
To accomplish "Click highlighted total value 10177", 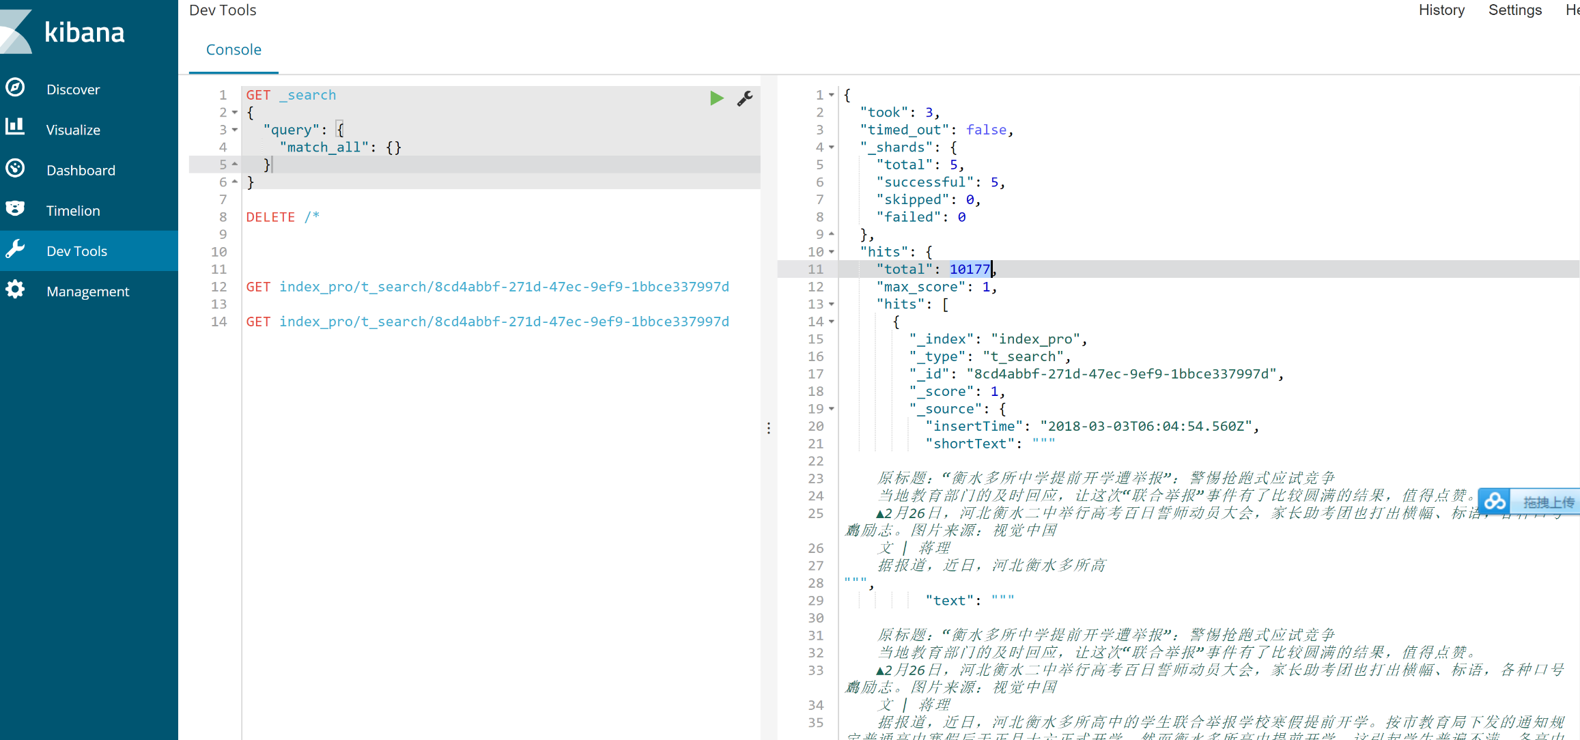I will (970, 269).
